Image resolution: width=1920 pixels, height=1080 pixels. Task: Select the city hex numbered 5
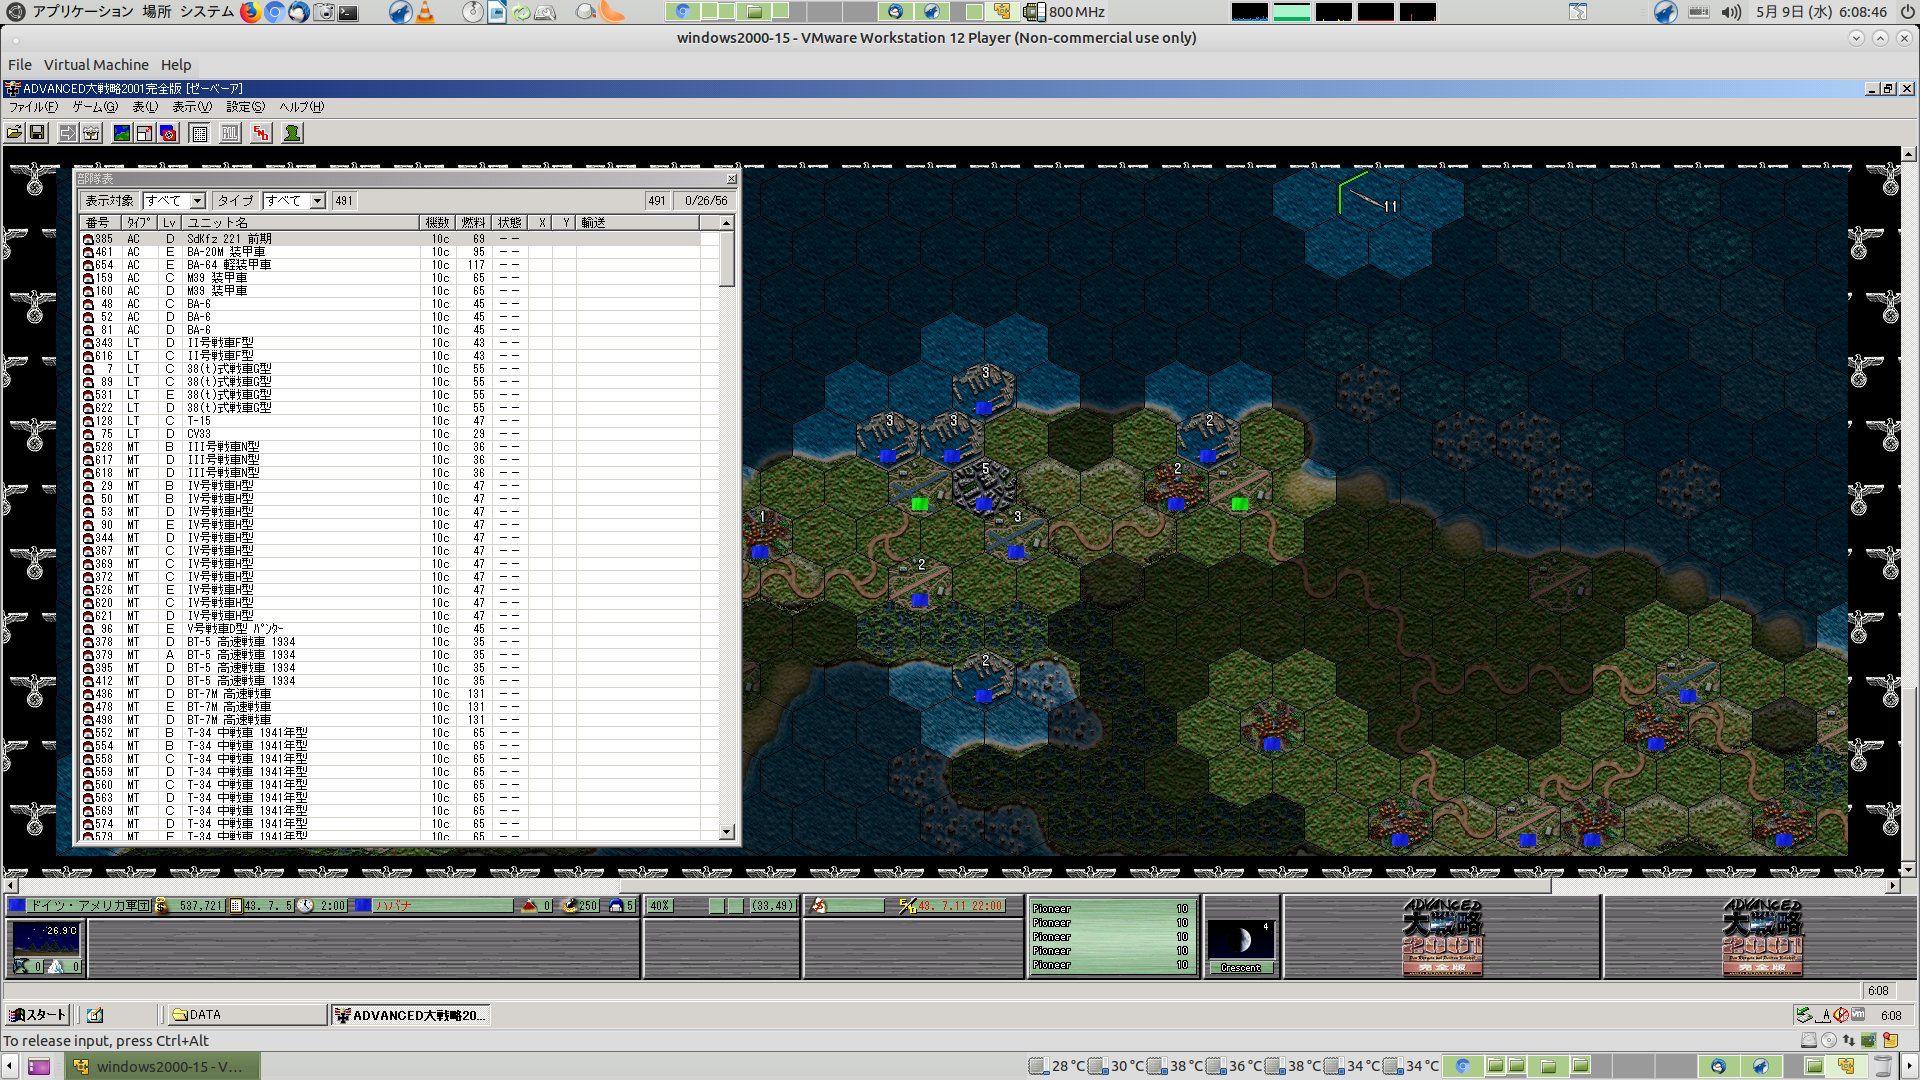(x=984, y=487)
